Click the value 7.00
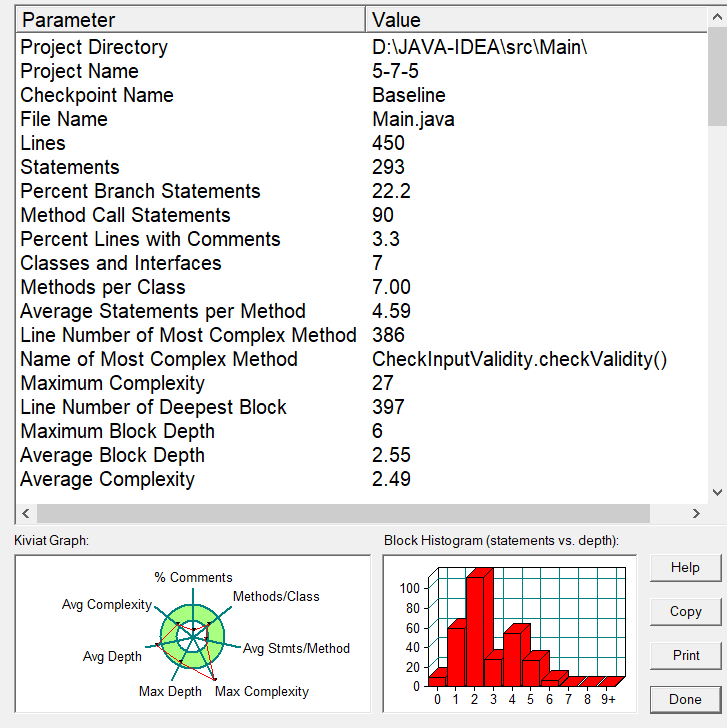 (391, 287)
